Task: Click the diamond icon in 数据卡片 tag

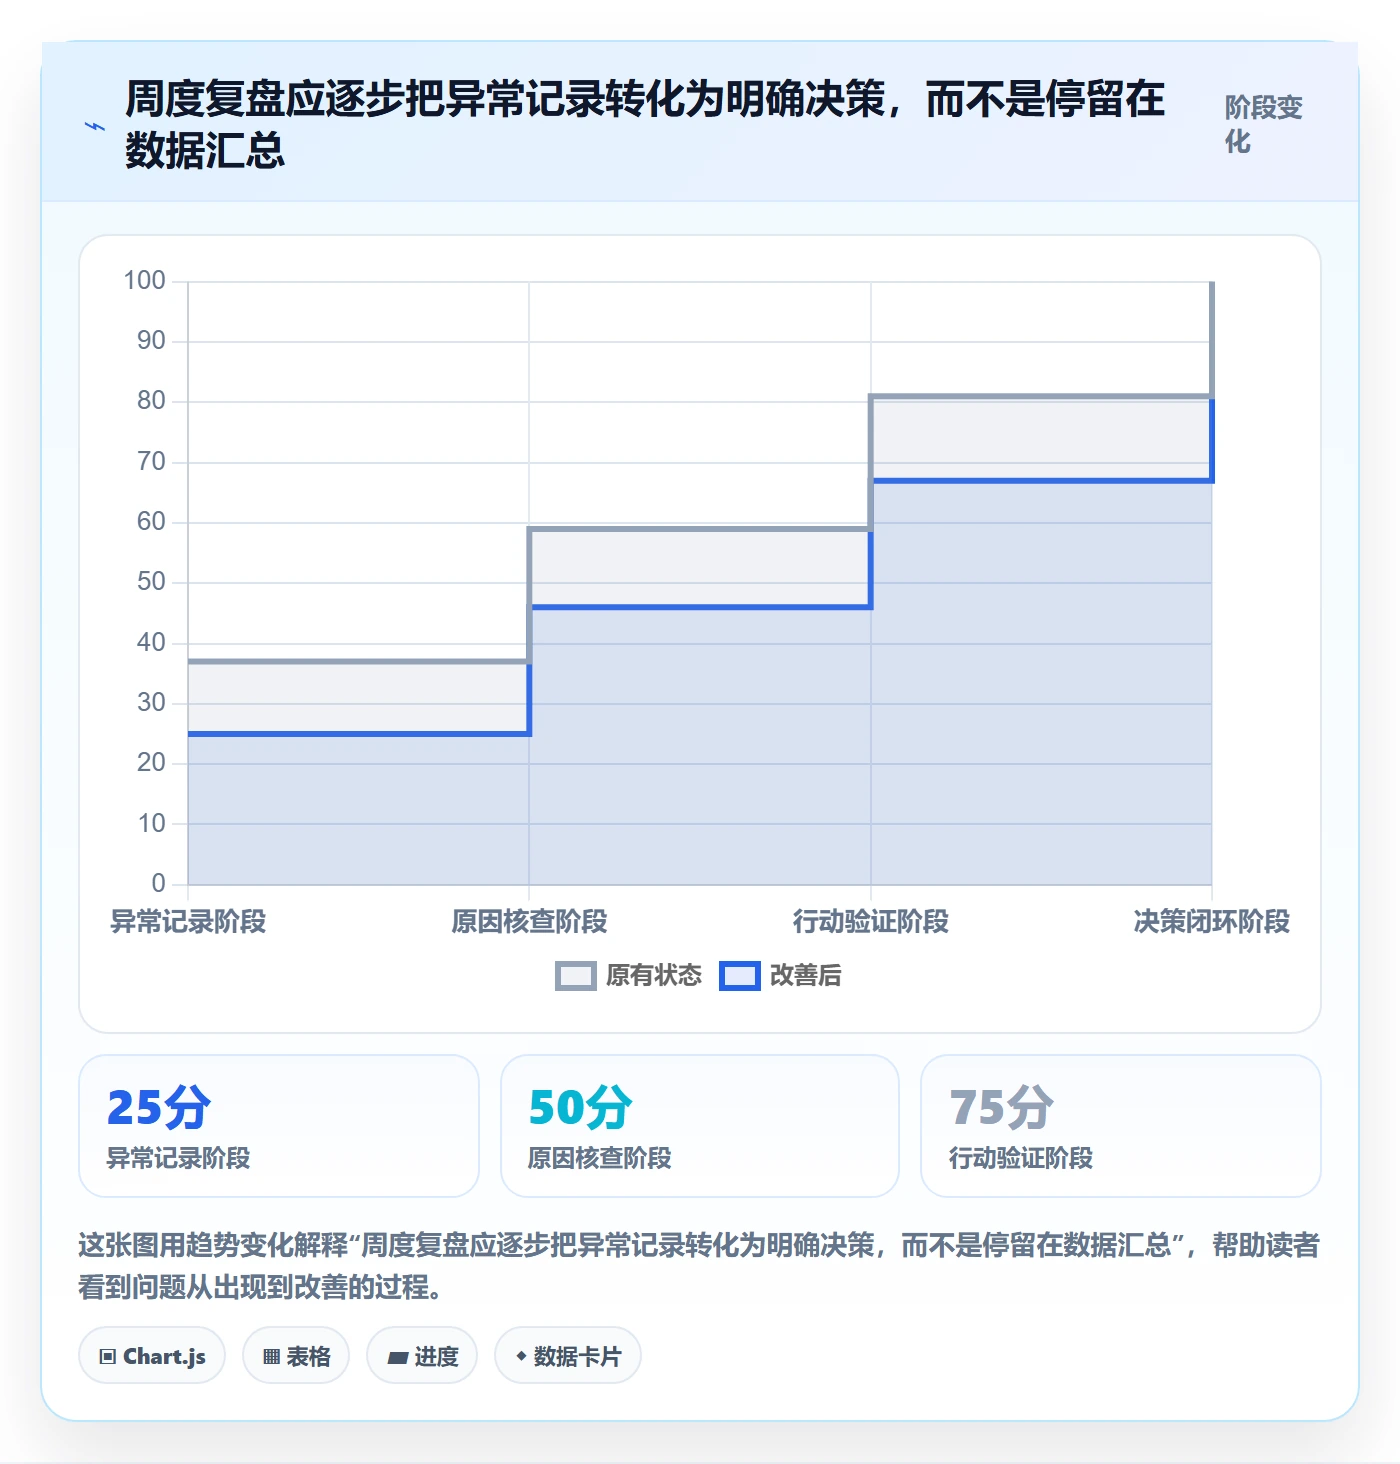Action: 521,1356
